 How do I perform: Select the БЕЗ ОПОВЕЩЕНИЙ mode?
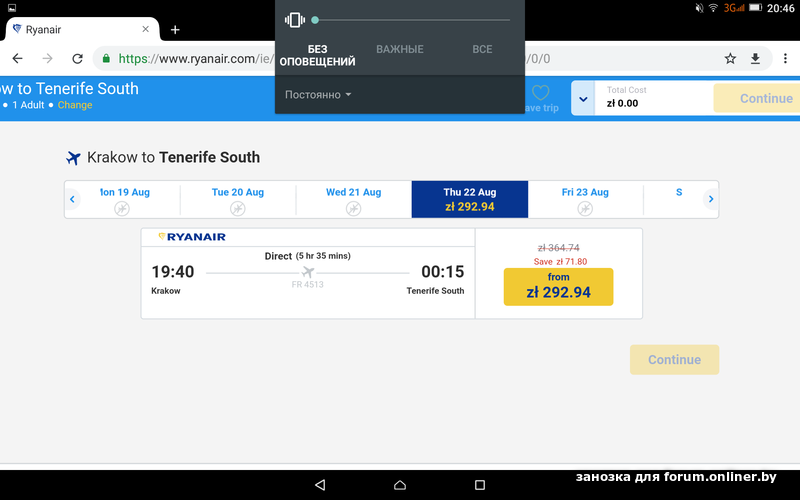[x=317, y=55]
